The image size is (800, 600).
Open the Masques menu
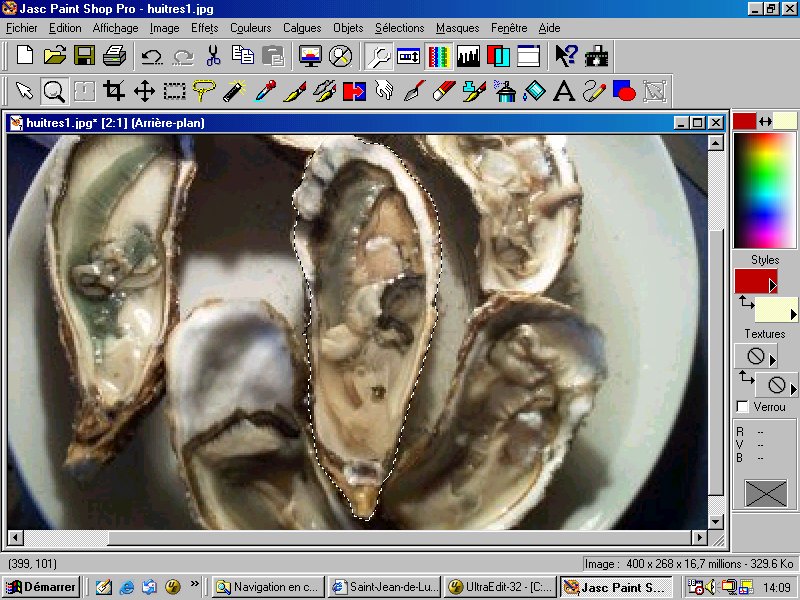pyautogui.click(x=458, y=28)
